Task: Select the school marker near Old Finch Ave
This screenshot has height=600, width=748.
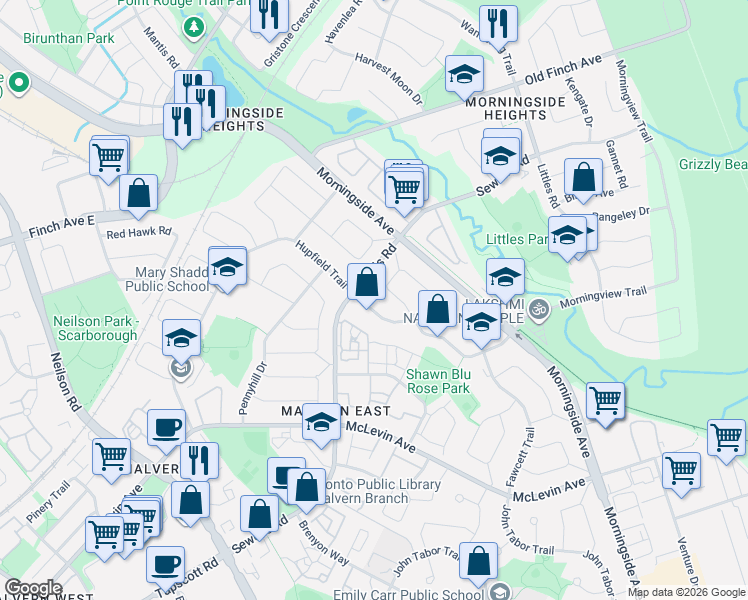Action: point(464,75)
